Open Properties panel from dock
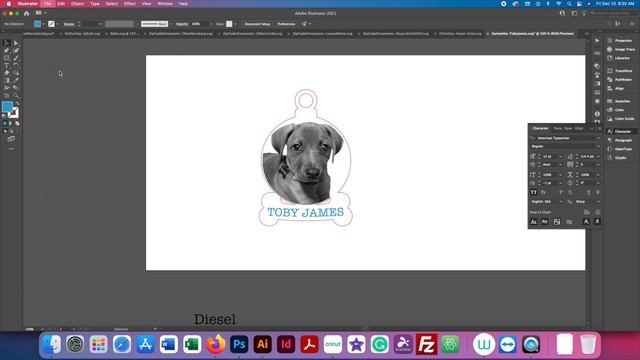The image size is (640, 360). pyautogui.click(x=620, y=40)
